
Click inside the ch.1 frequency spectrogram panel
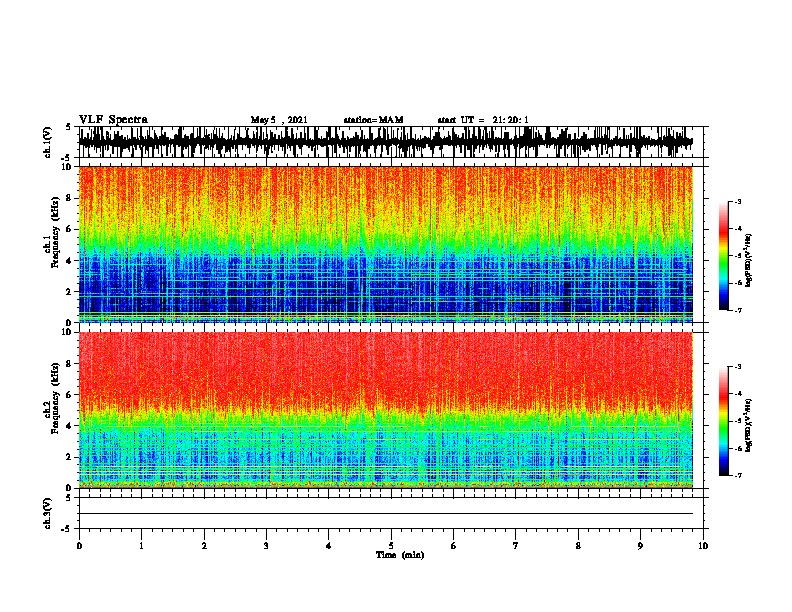pyautogui.click(x=386, y=244)
